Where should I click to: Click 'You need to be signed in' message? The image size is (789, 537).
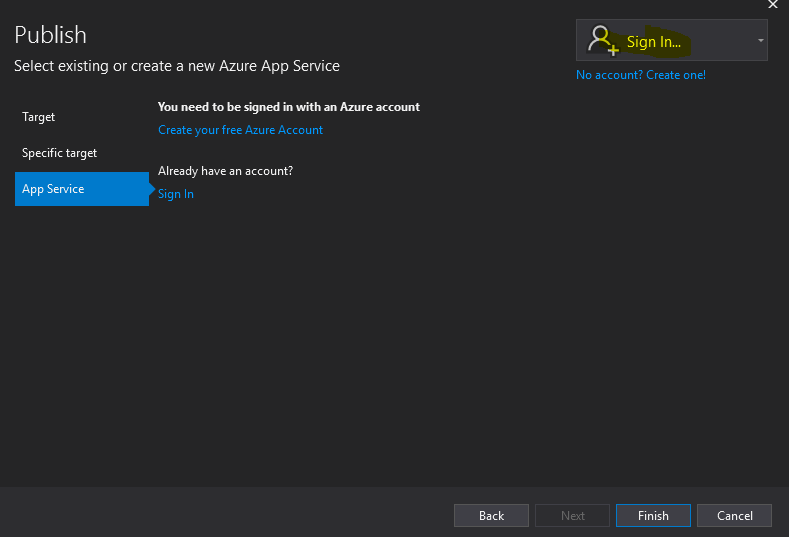tap(288, 107)
